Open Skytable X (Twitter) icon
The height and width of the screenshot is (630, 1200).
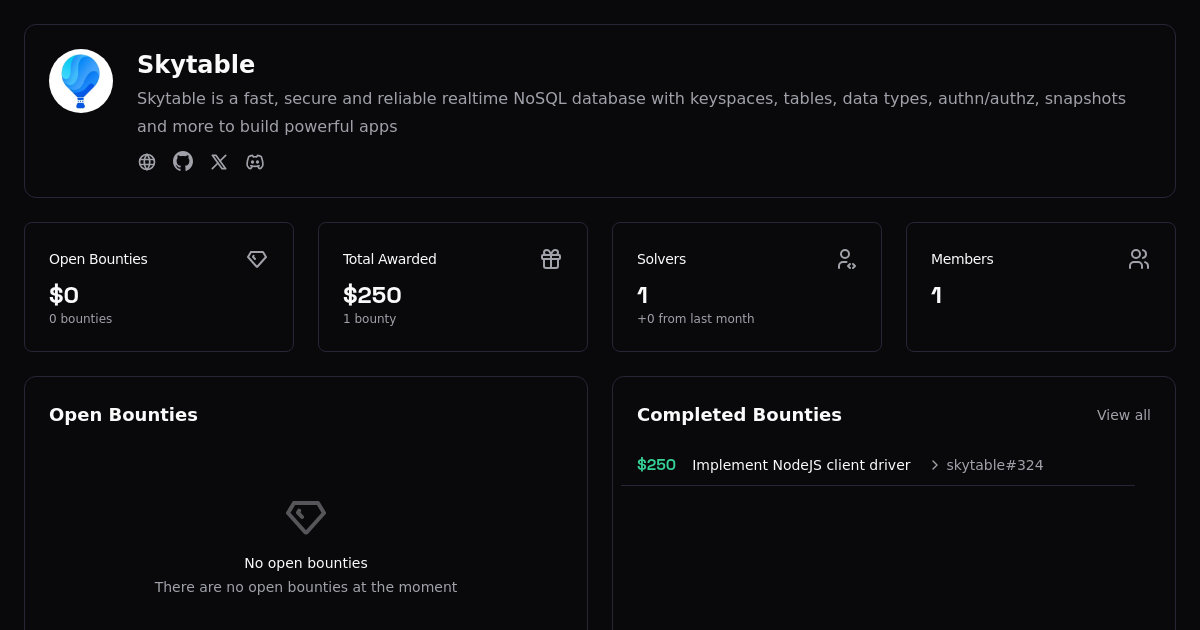[219, 162]
